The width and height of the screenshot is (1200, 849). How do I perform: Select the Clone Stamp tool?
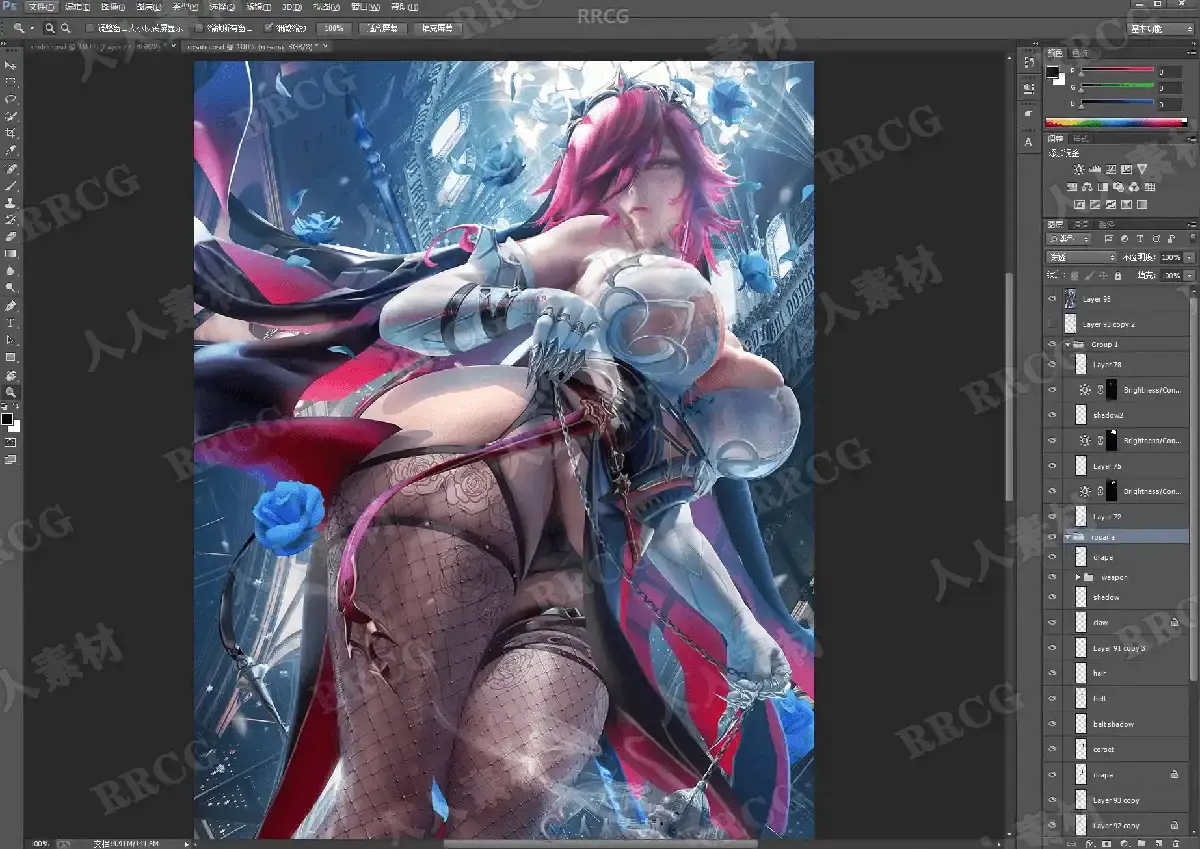click(x=11, y=203)
